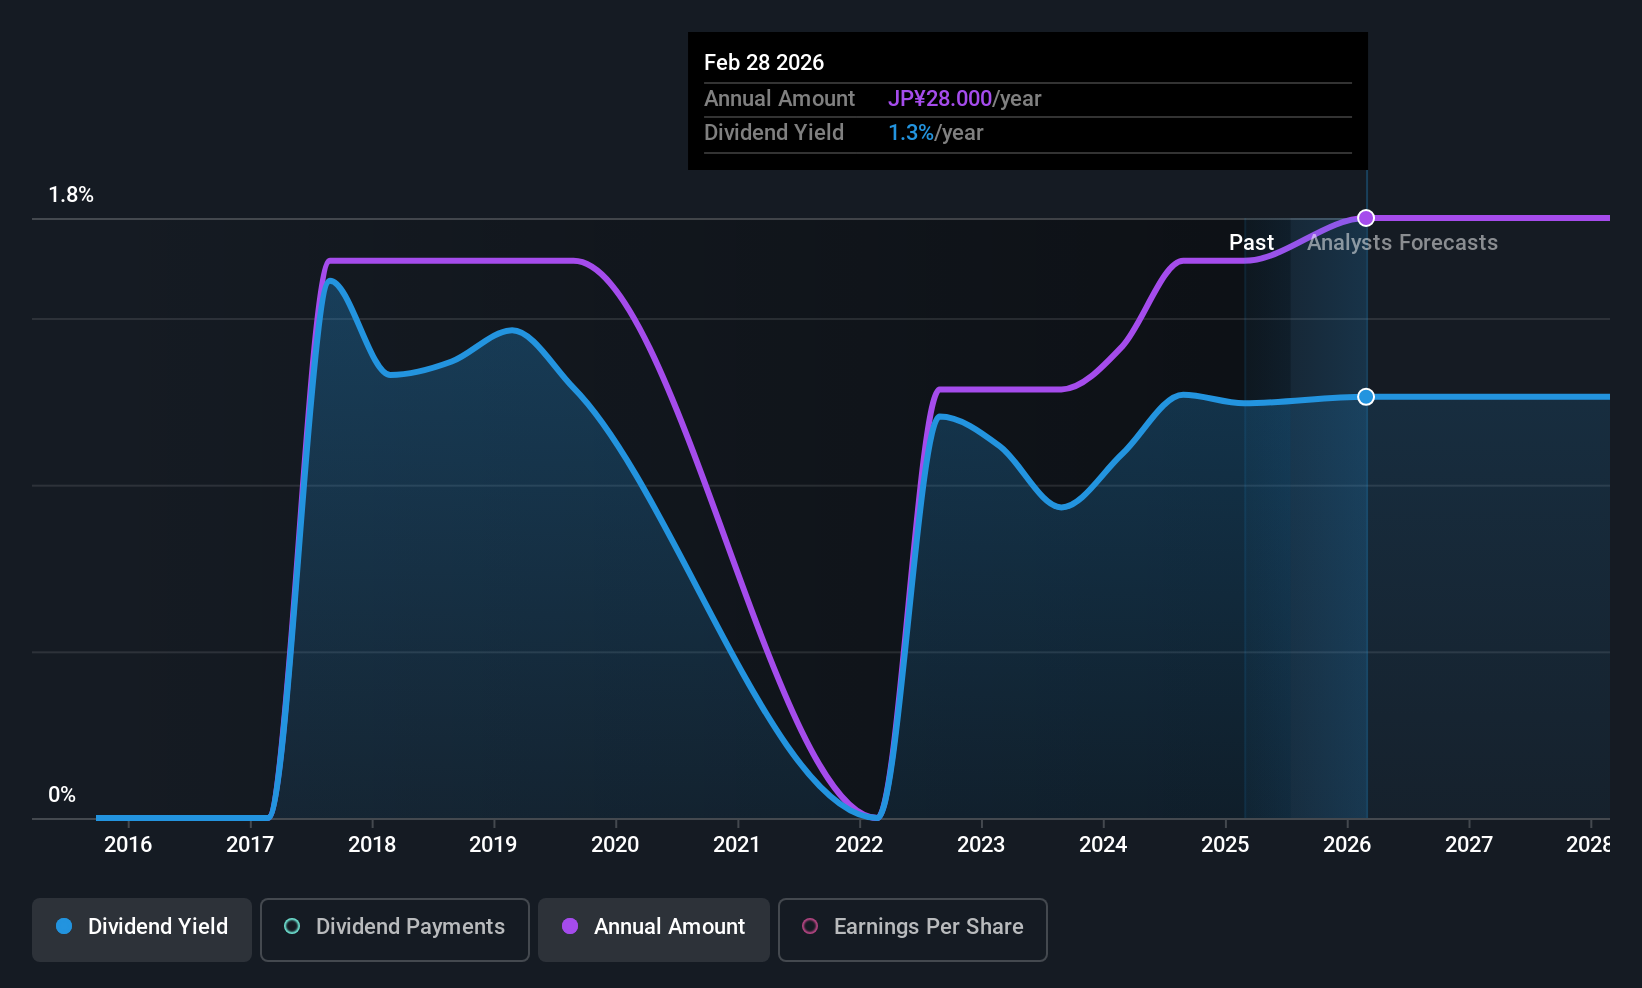The height and width of the screenshot is (988, 1642).
Task: Enable the Dividend Payments series
Action: coord(395,929)
